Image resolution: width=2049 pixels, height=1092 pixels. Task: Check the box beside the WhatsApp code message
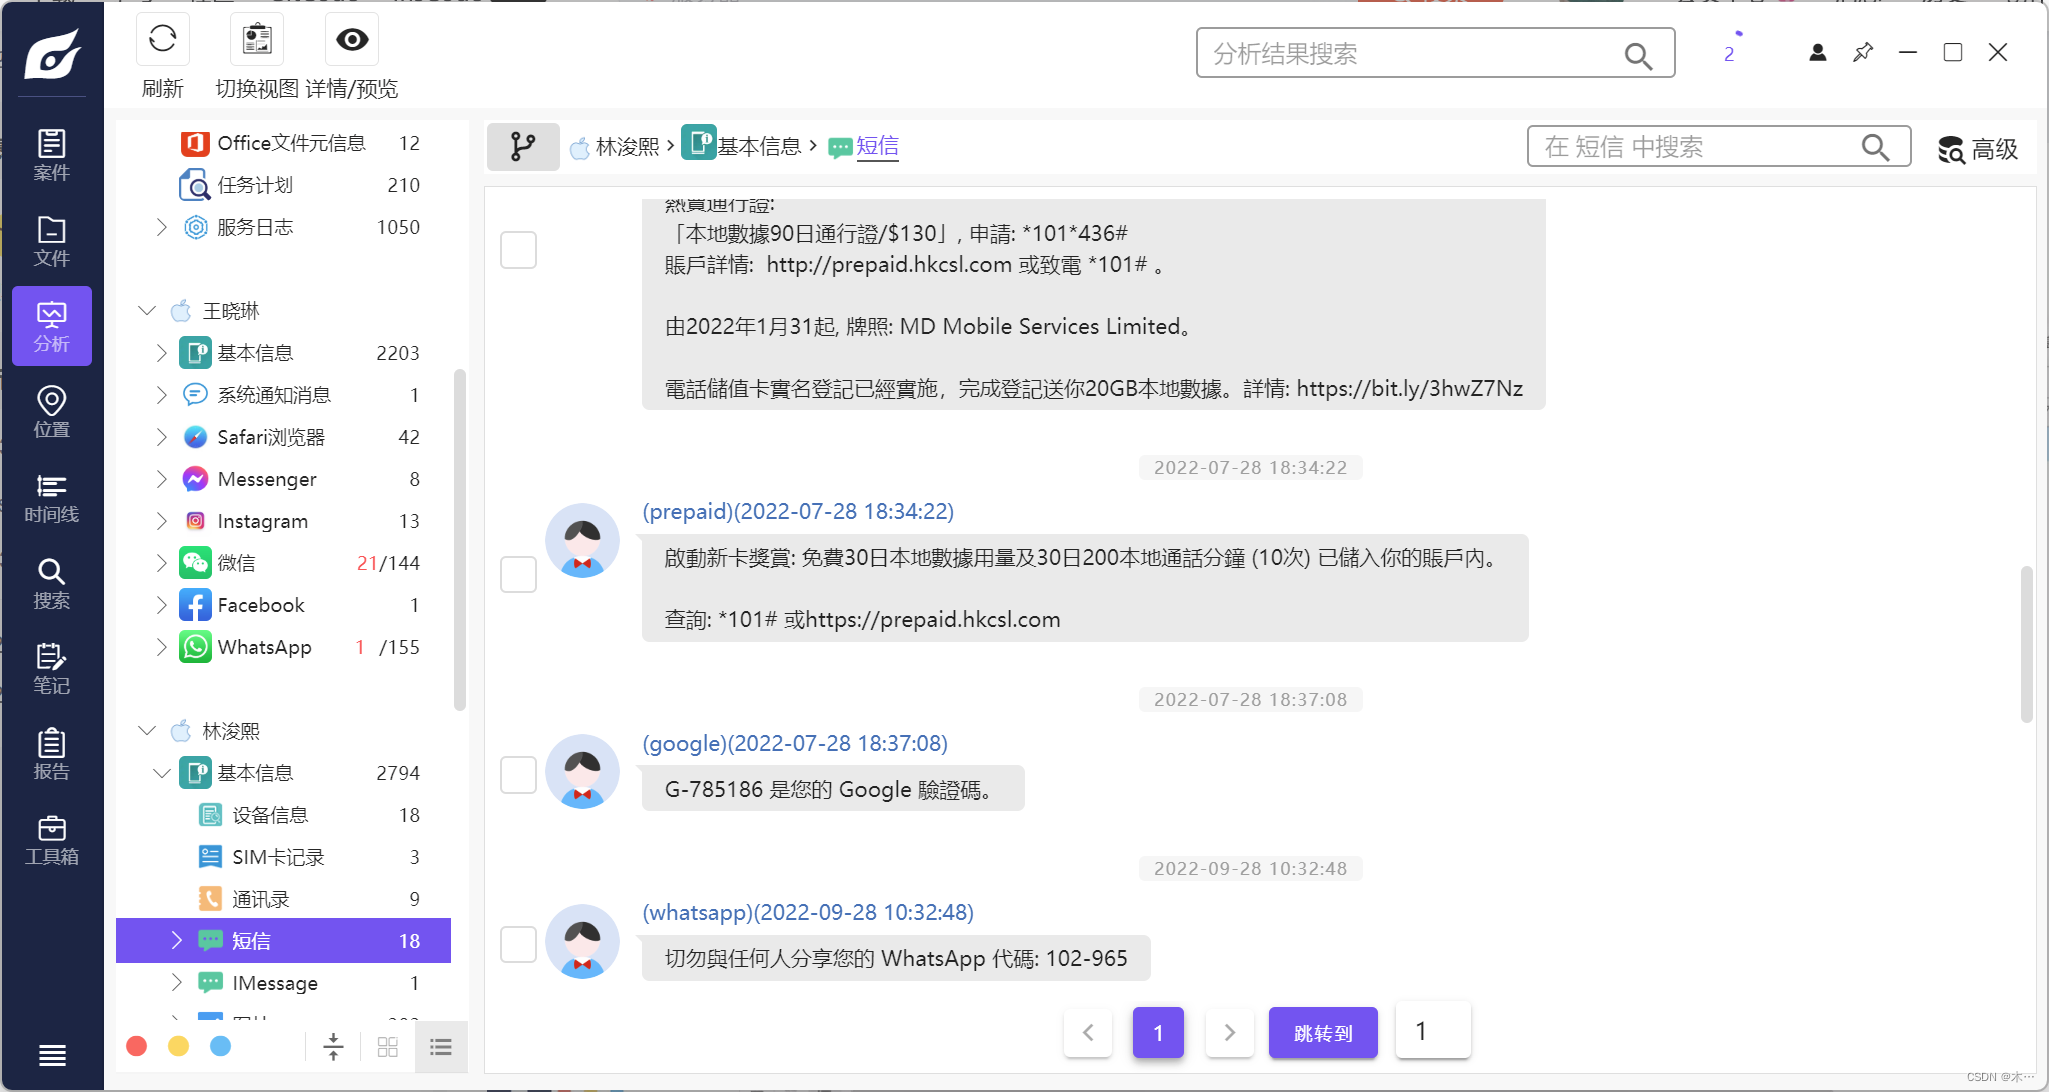click(x=518, y=944)
